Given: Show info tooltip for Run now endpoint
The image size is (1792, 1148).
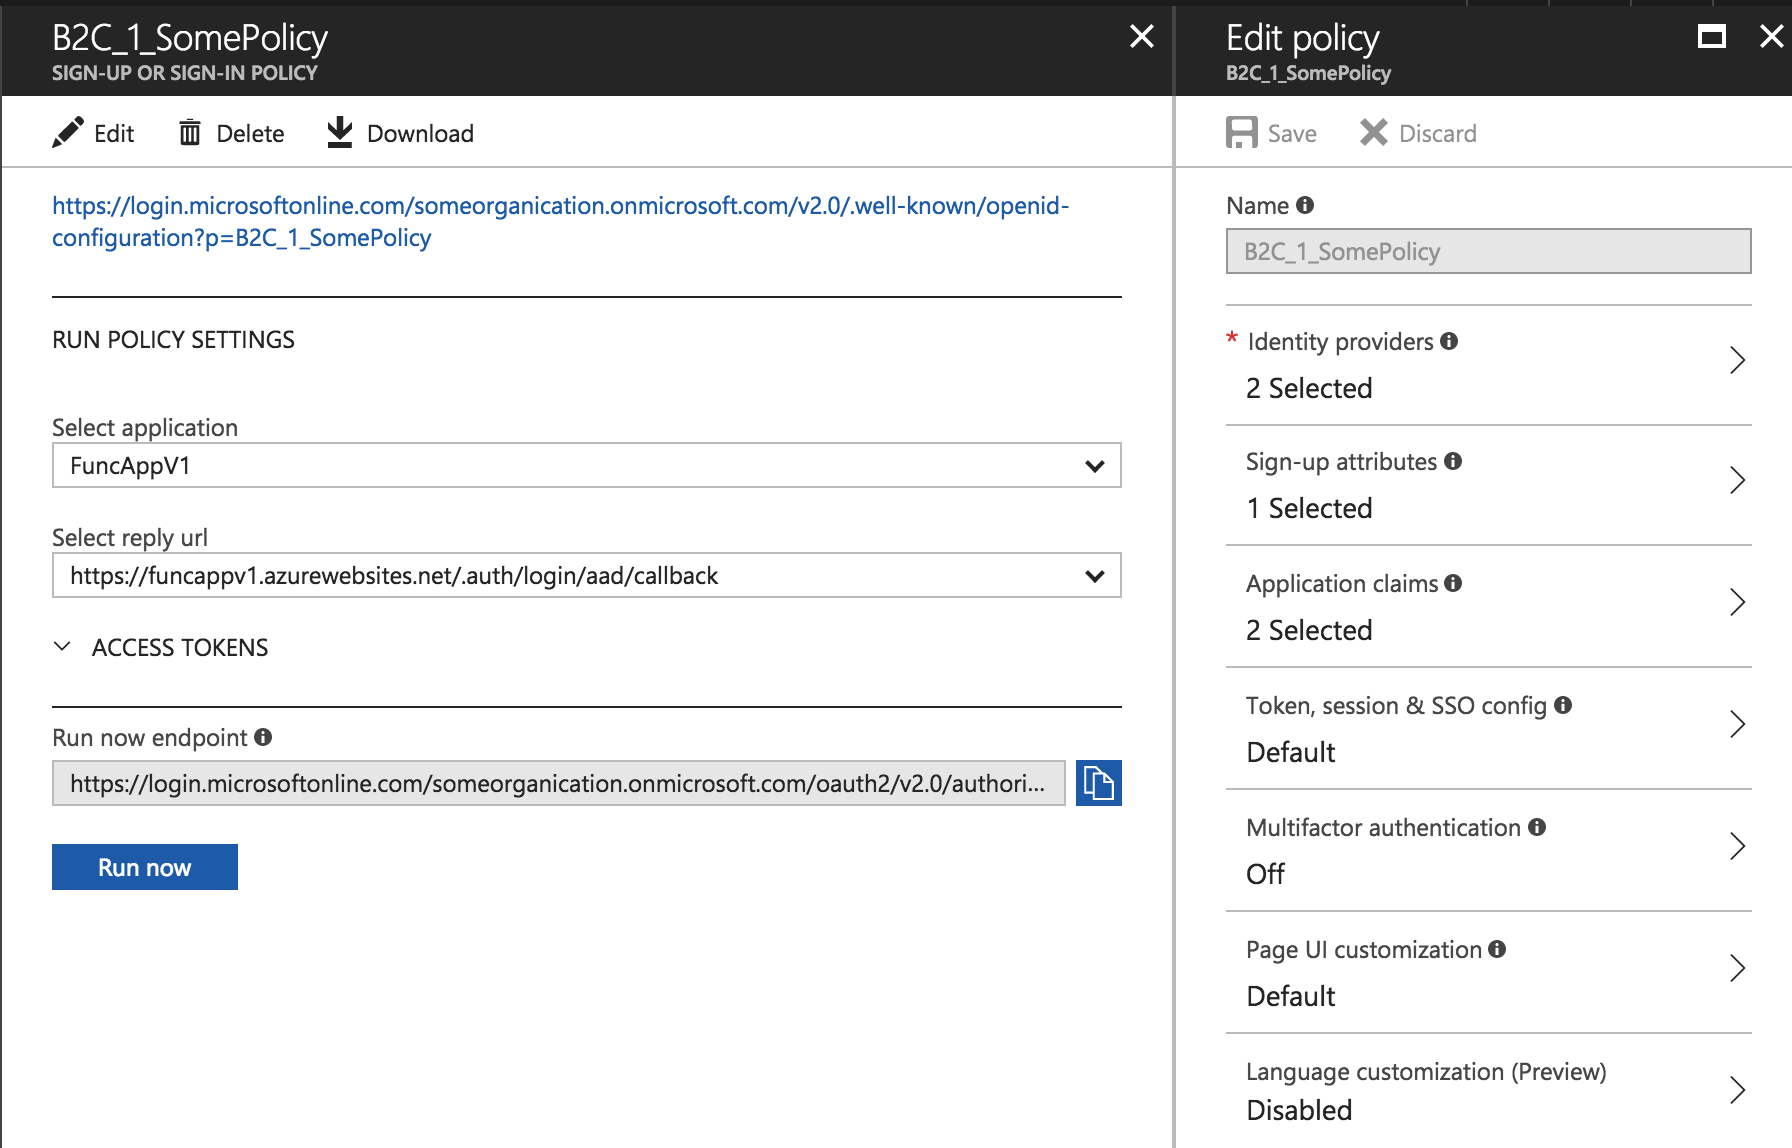Looking at the screenshot, I should point(263,737).
